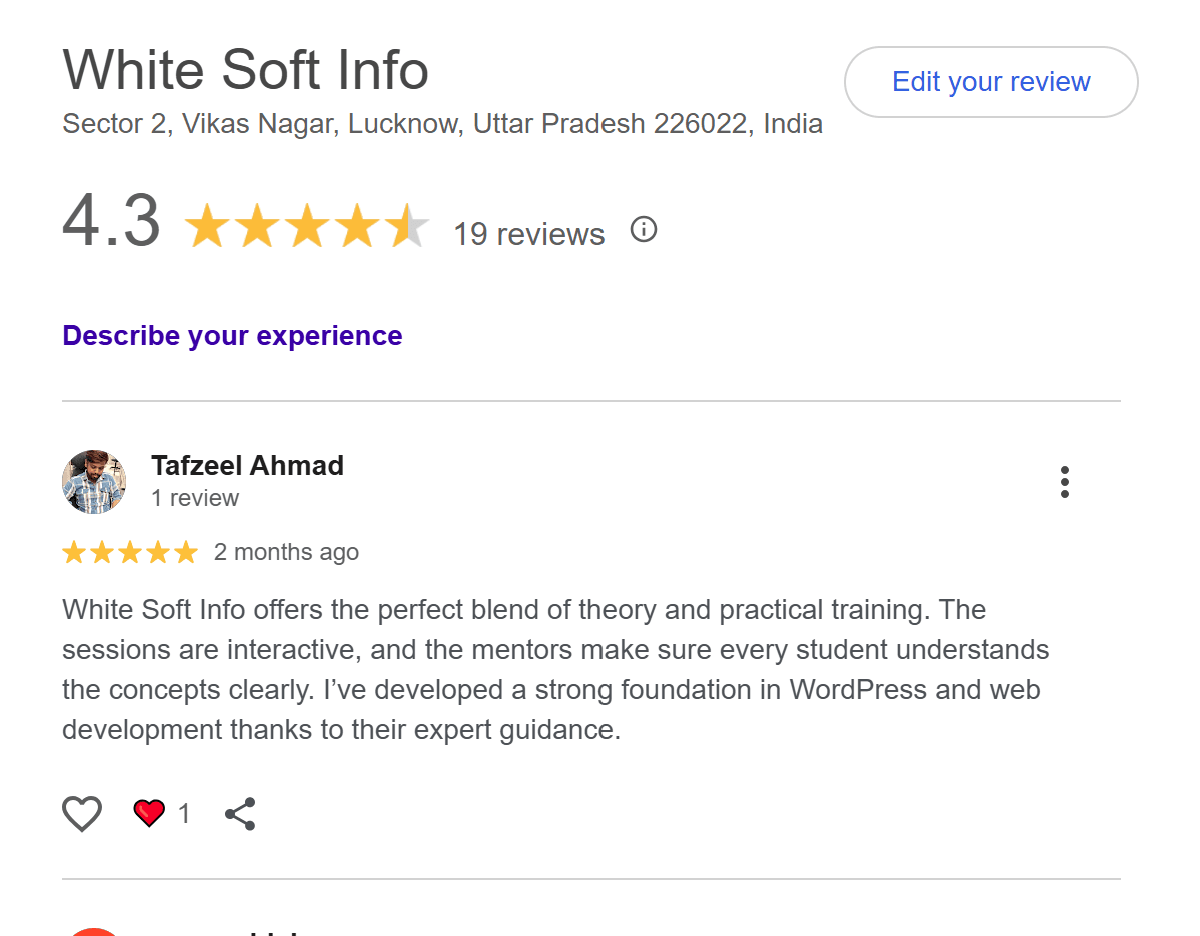1200x936 pixels.
Task: Open the three-dot menu on Tafzeel's review
Action: (x=1064, y=482)
